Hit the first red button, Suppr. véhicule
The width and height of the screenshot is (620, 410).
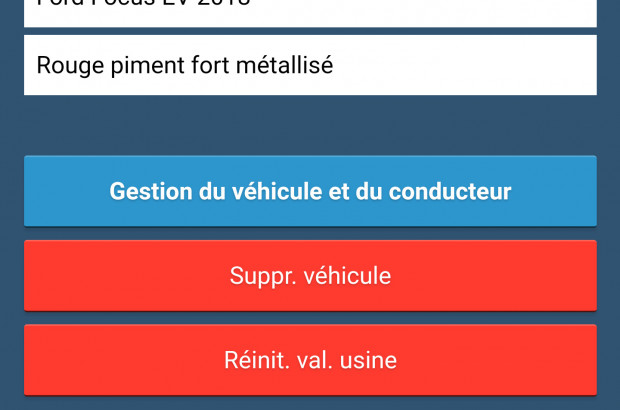[x=310, y=275]
